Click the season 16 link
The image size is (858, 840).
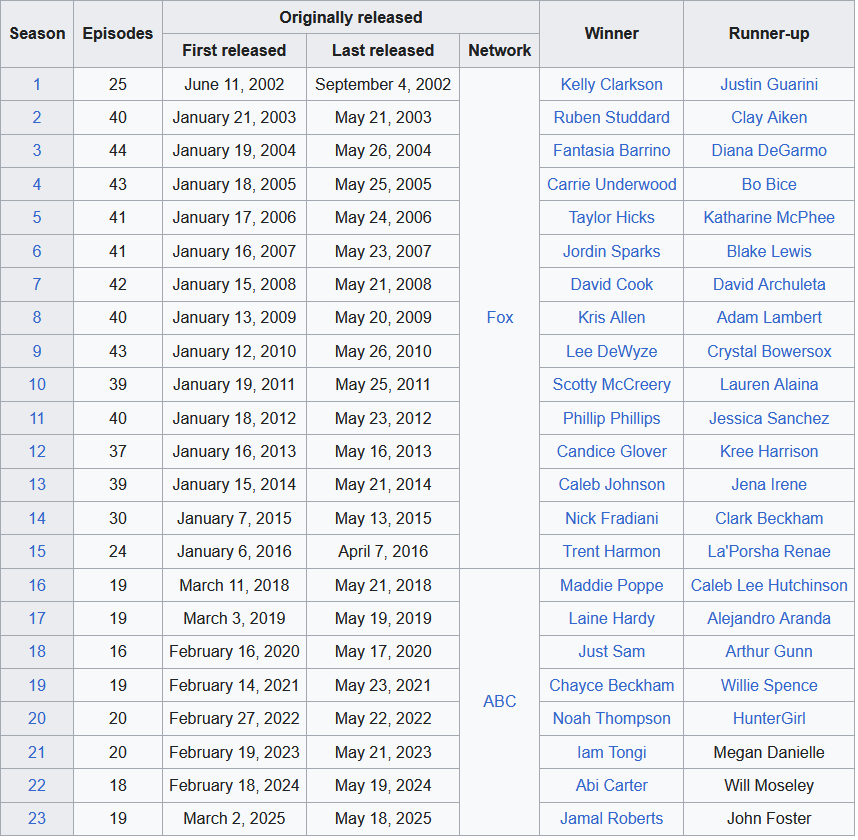pyautogui.click(x=37, y=585)
